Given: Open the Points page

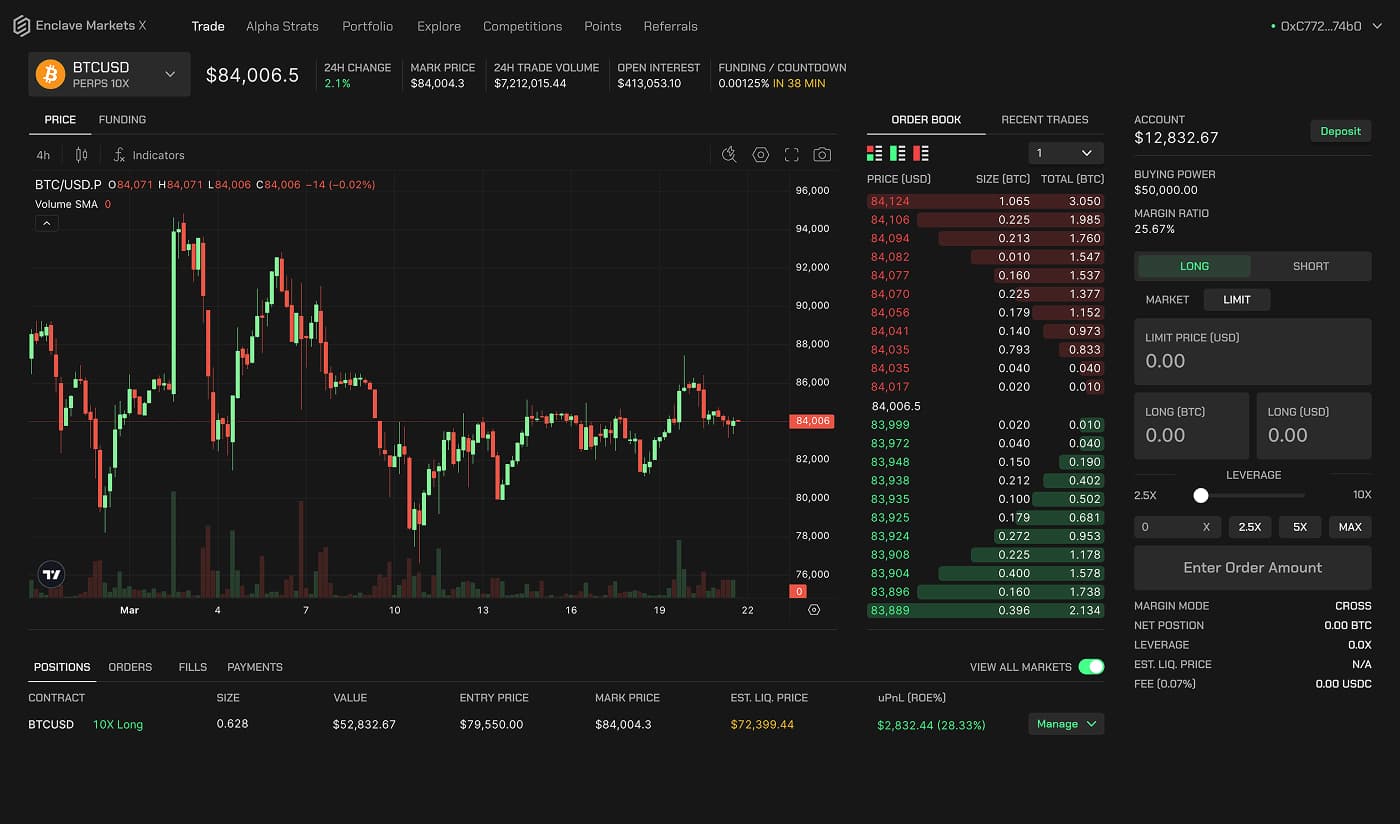Looking at the screenshot, I should (x=602, y=26).
